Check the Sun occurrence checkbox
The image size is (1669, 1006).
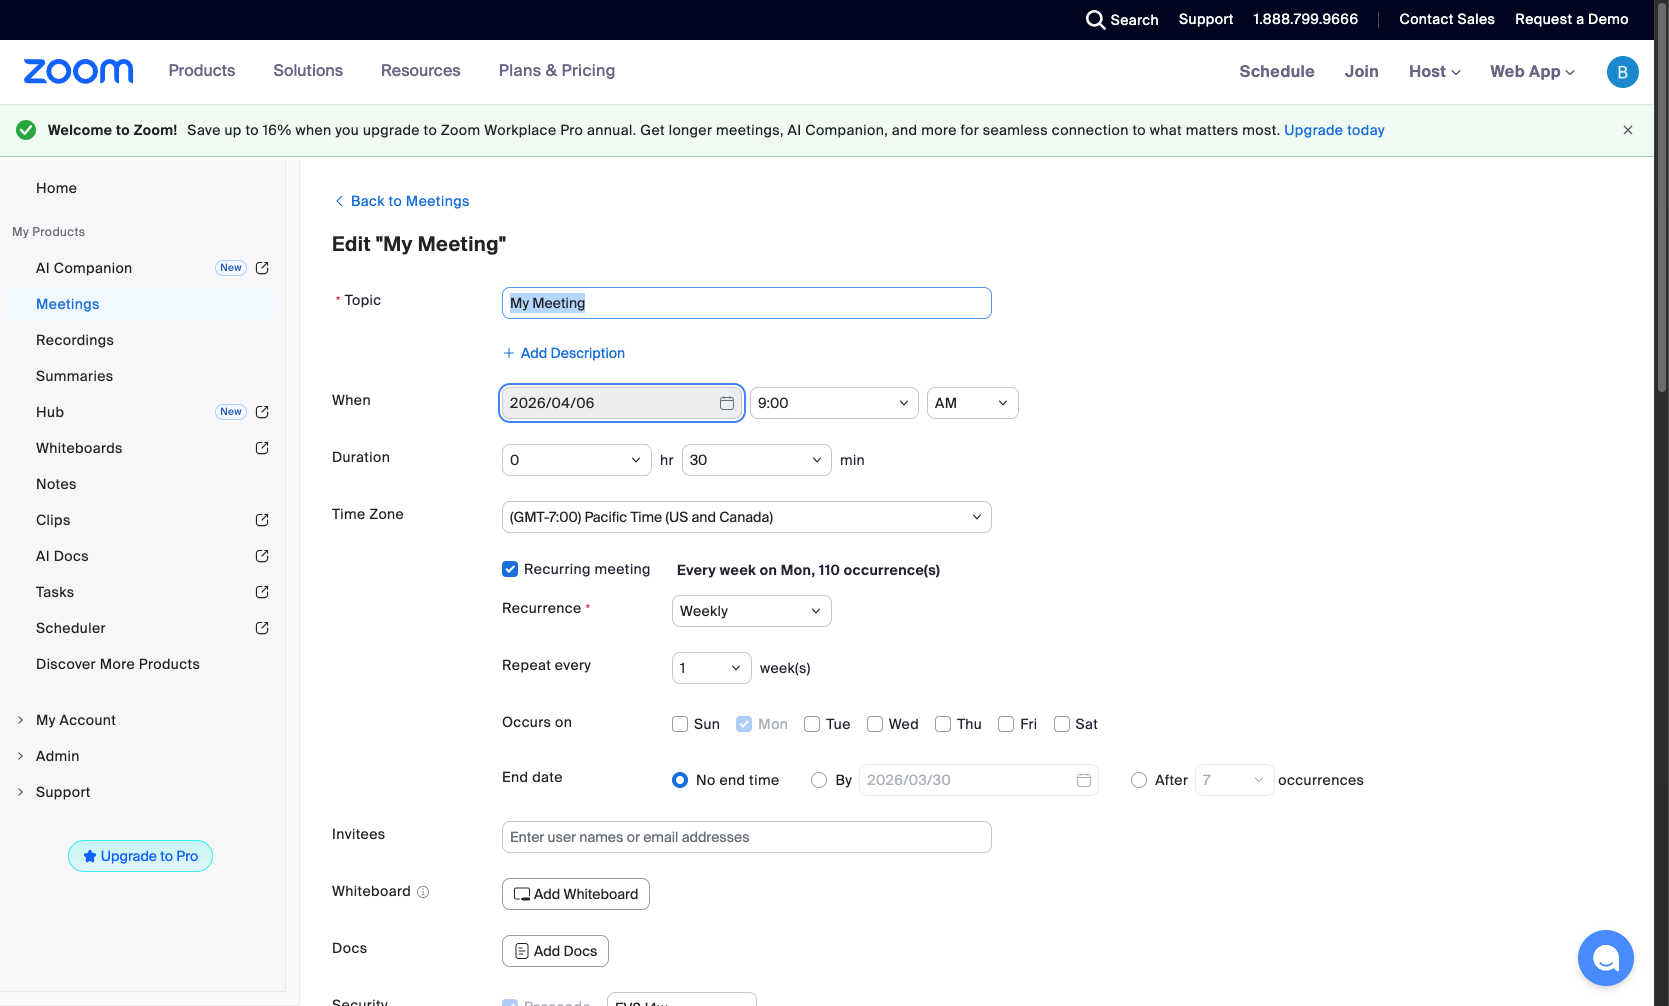coord(680,724)
